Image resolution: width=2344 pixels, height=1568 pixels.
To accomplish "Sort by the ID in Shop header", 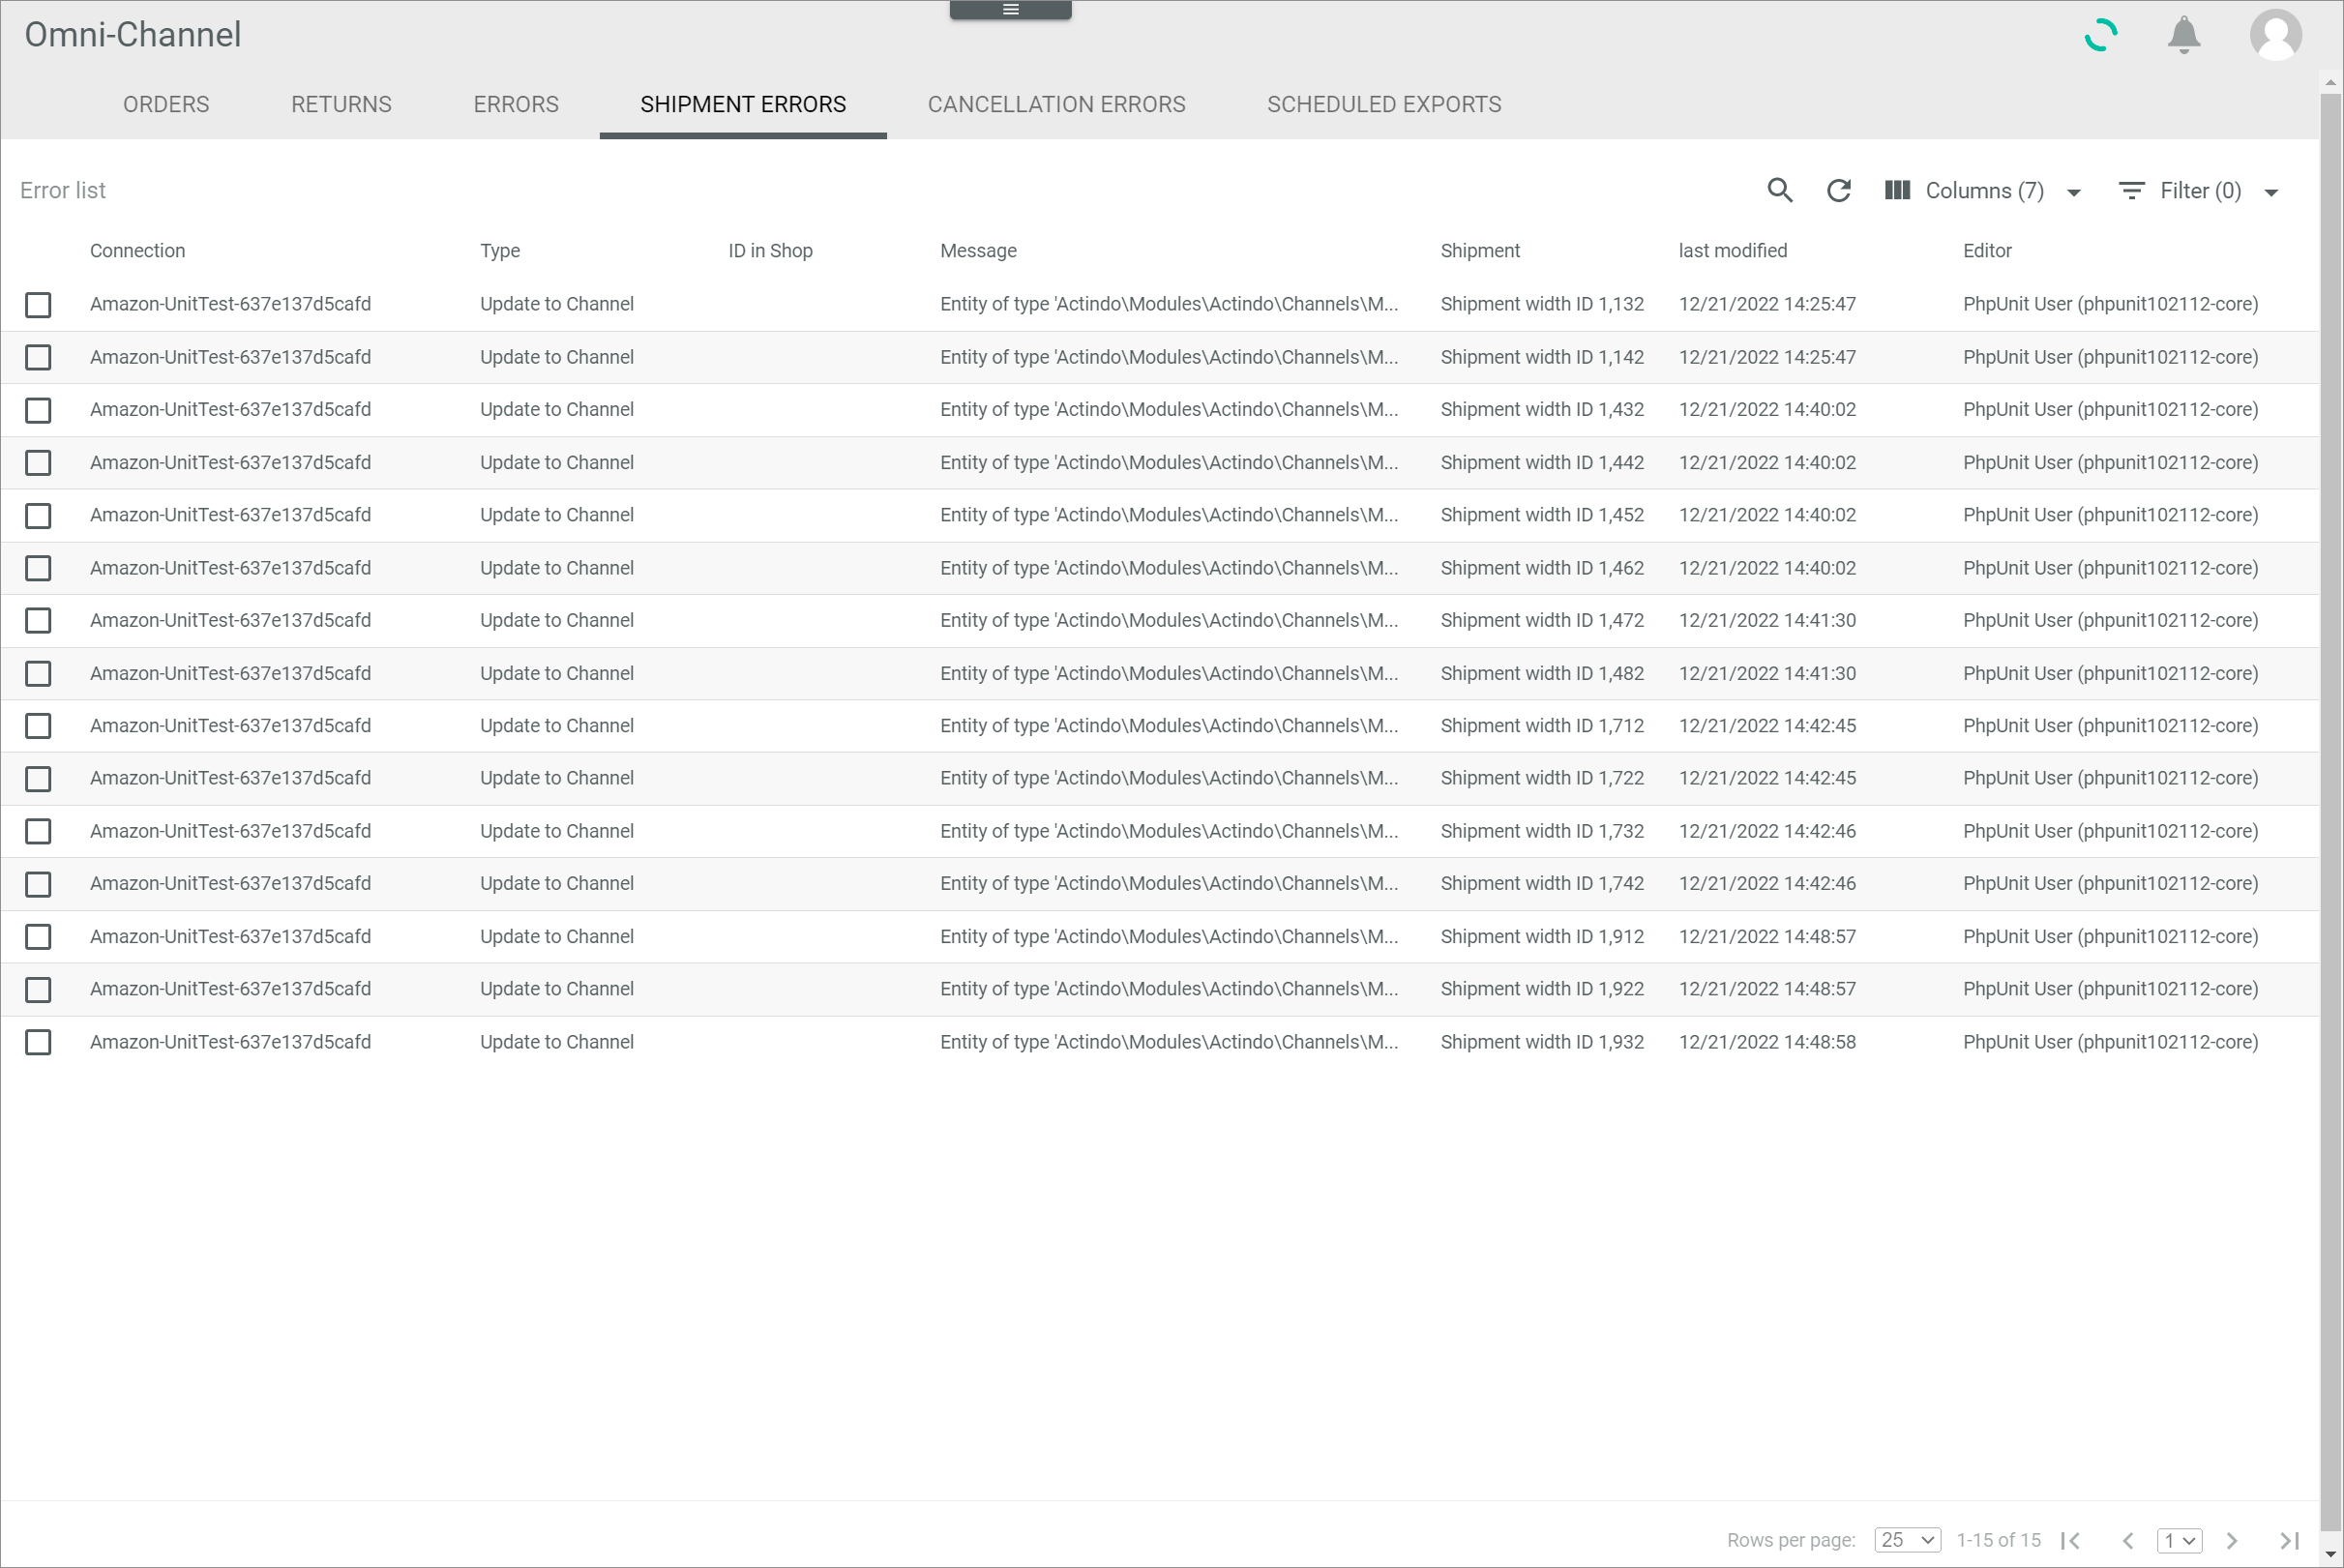I will (x=770, y=251).
